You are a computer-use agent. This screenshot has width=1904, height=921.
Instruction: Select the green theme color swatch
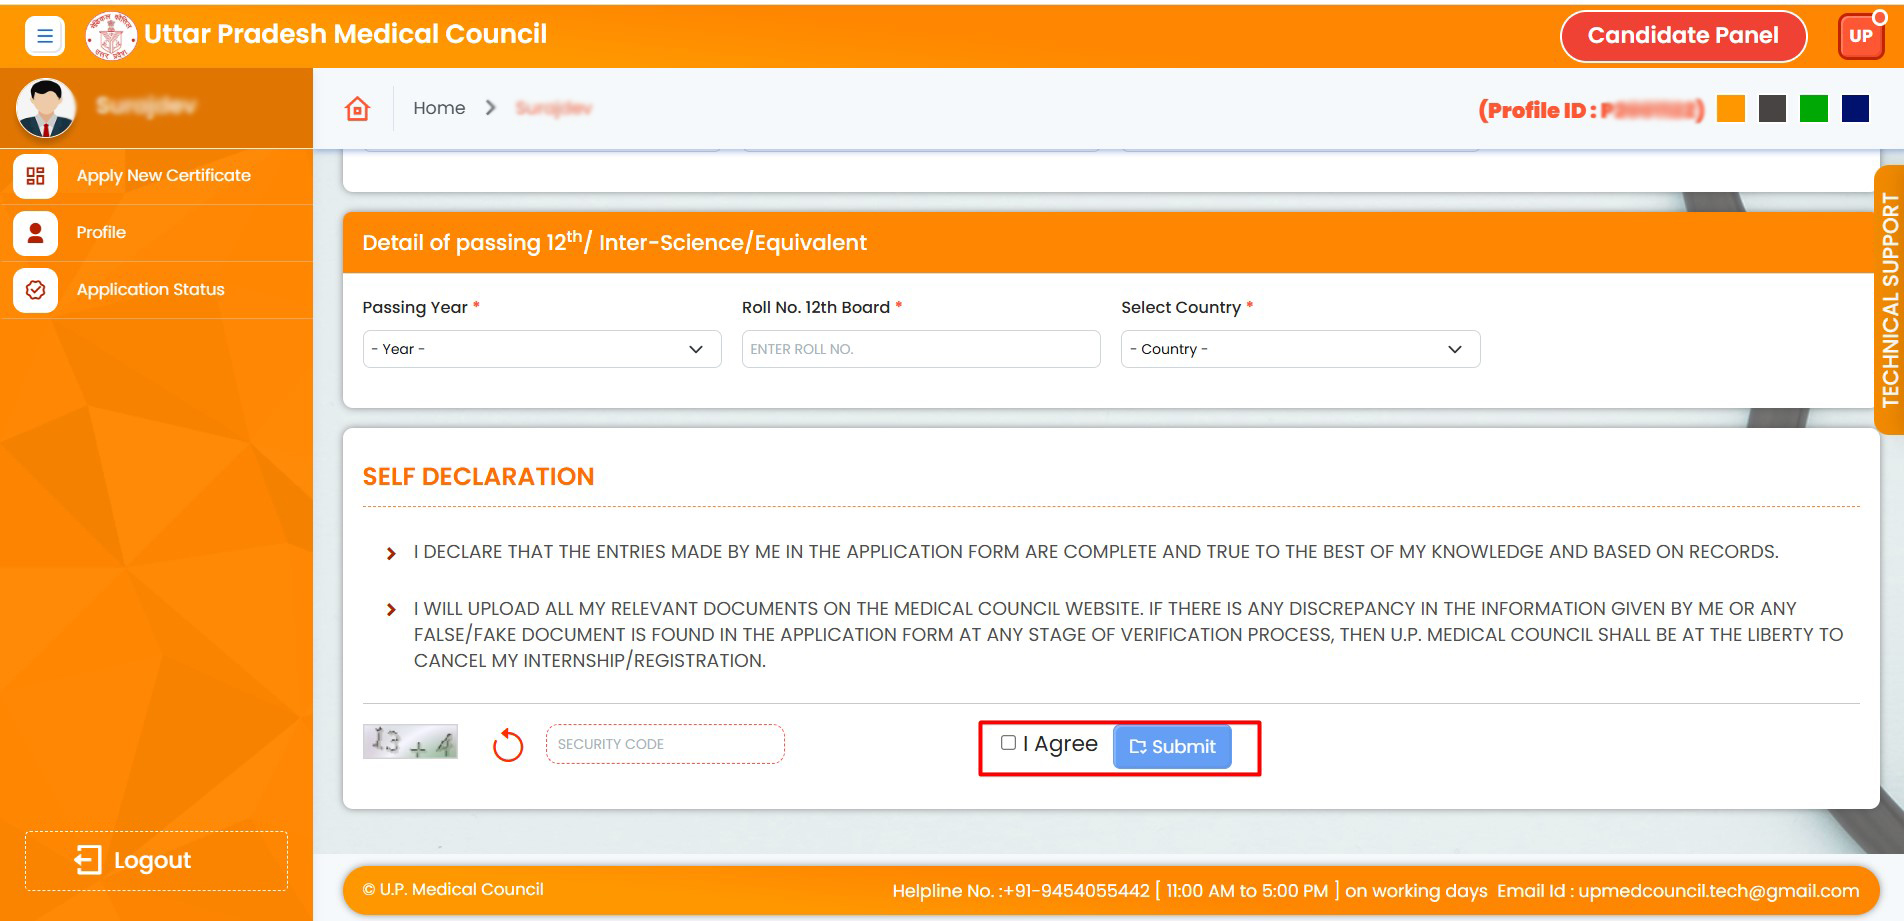[1813, 109]
